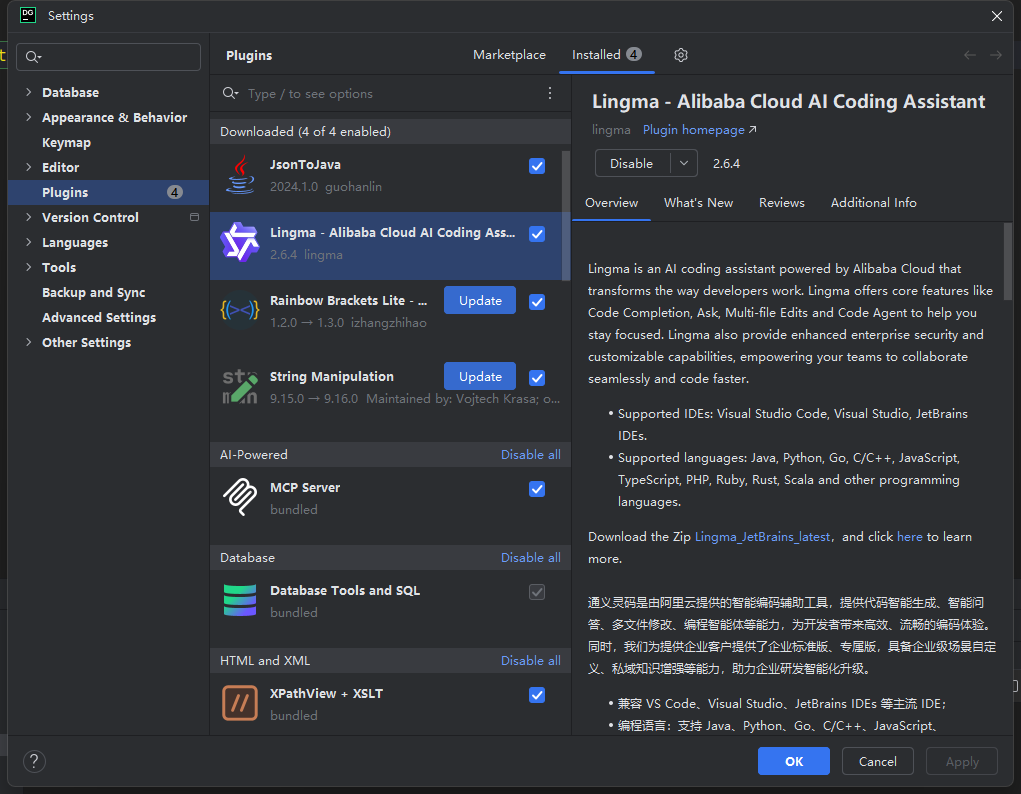The width and height of the screenshot is (1021, 794).
Task: Expand the Editor settings node
Action: point(29,167)
